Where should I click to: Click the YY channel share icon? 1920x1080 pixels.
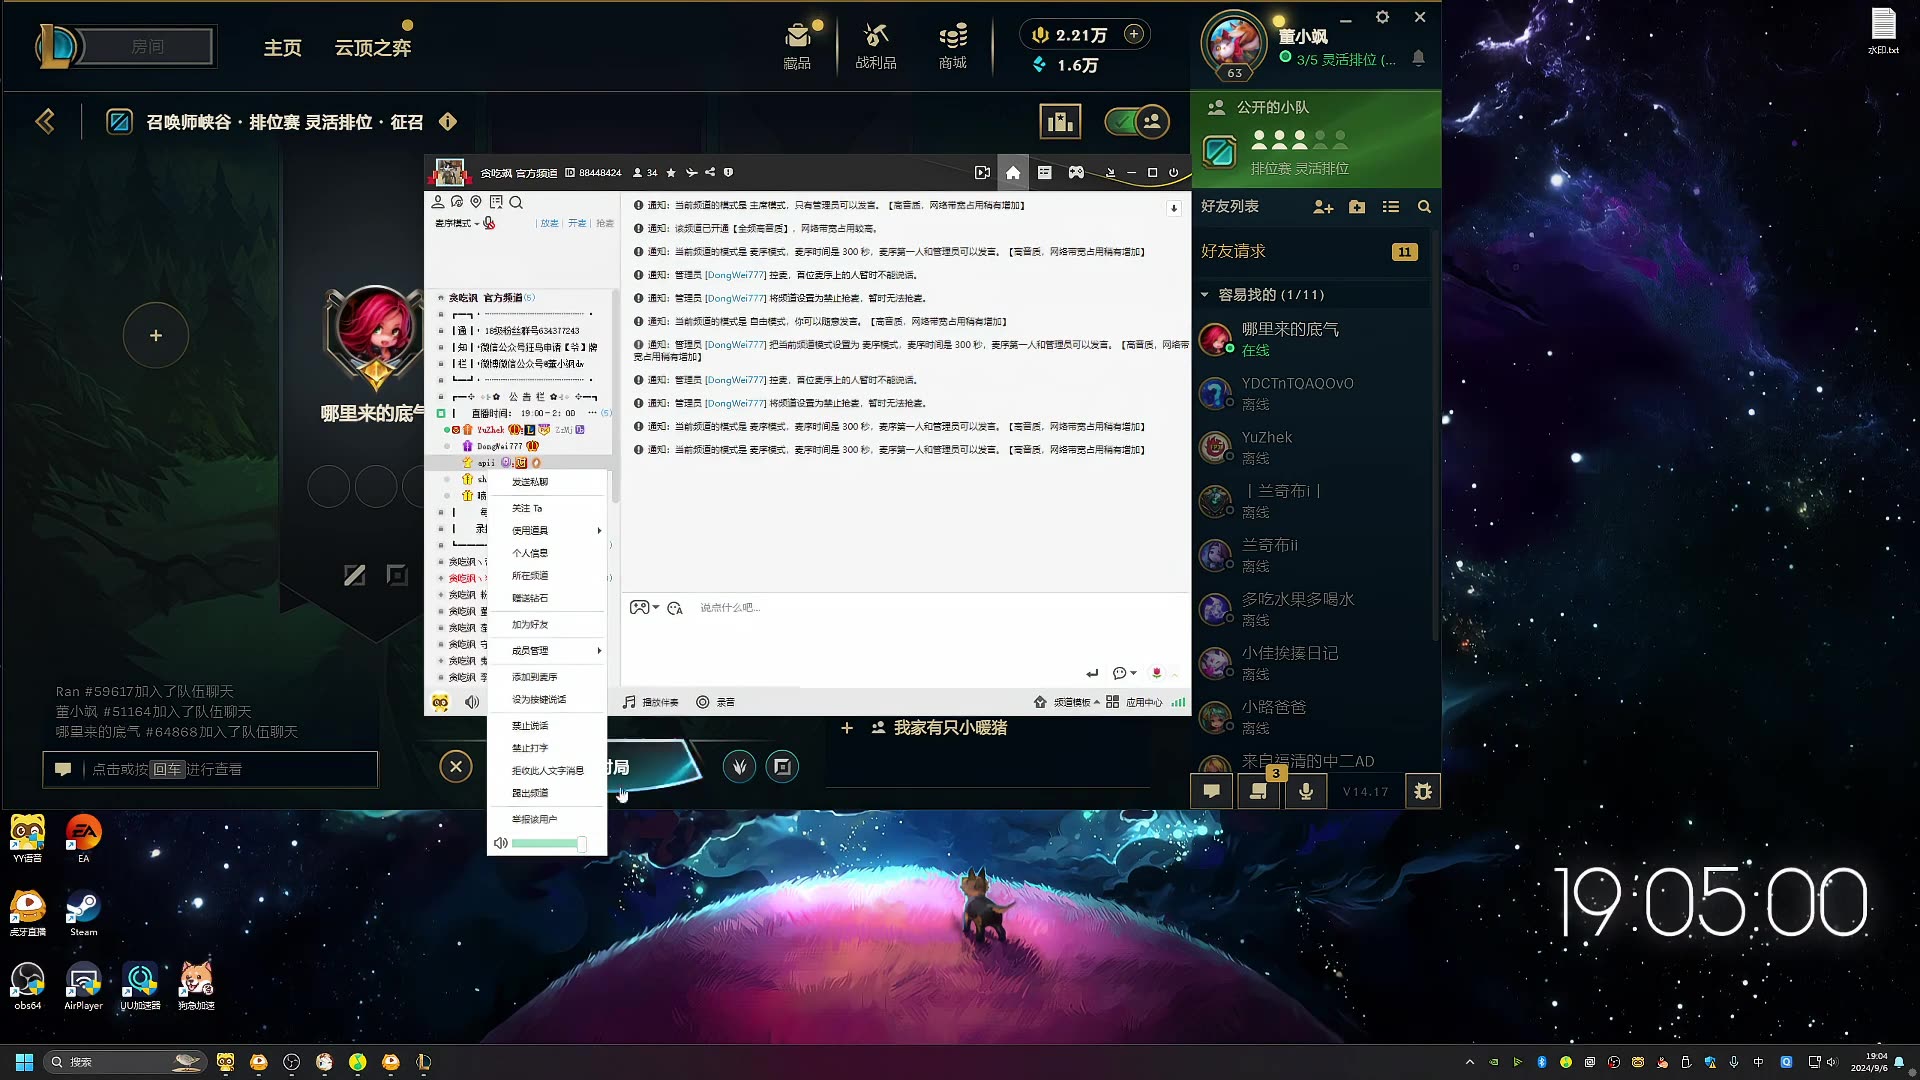tap(710, 173)
